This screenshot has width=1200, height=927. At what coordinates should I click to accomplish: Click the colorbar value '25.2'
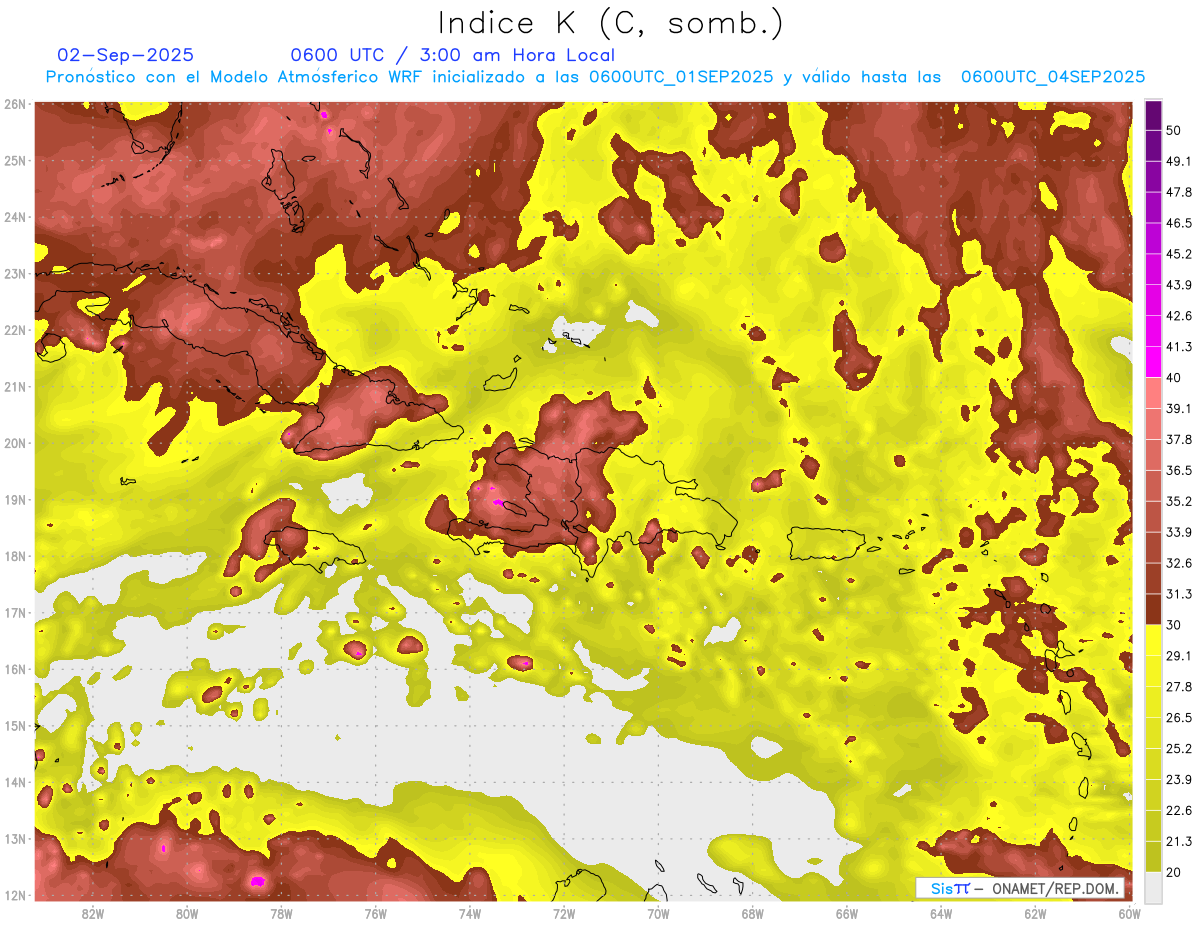[x=1178, y=748]
